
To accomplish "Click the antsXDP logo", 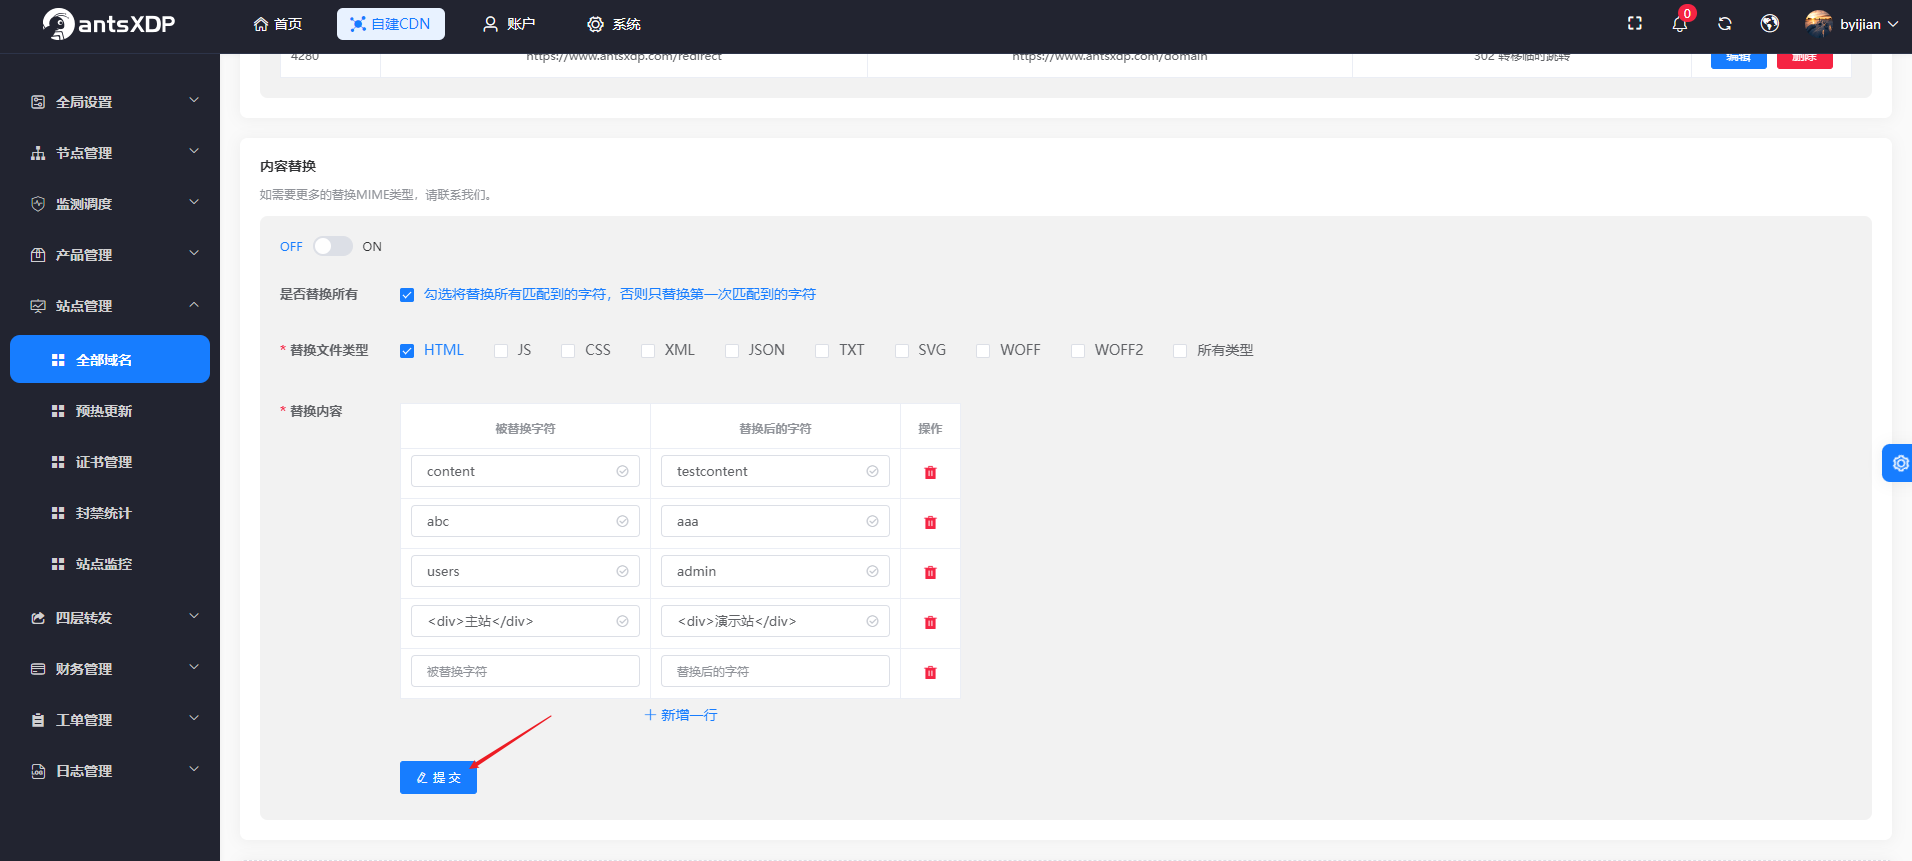I will click(109, 24).
